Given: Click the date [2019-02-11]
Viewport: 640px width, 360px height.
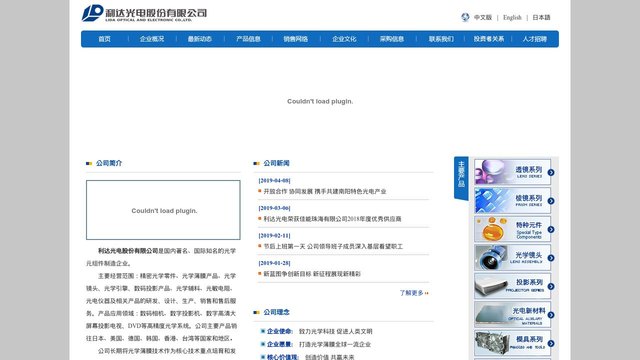Looking at the screenshot, I should click(274, 236).
